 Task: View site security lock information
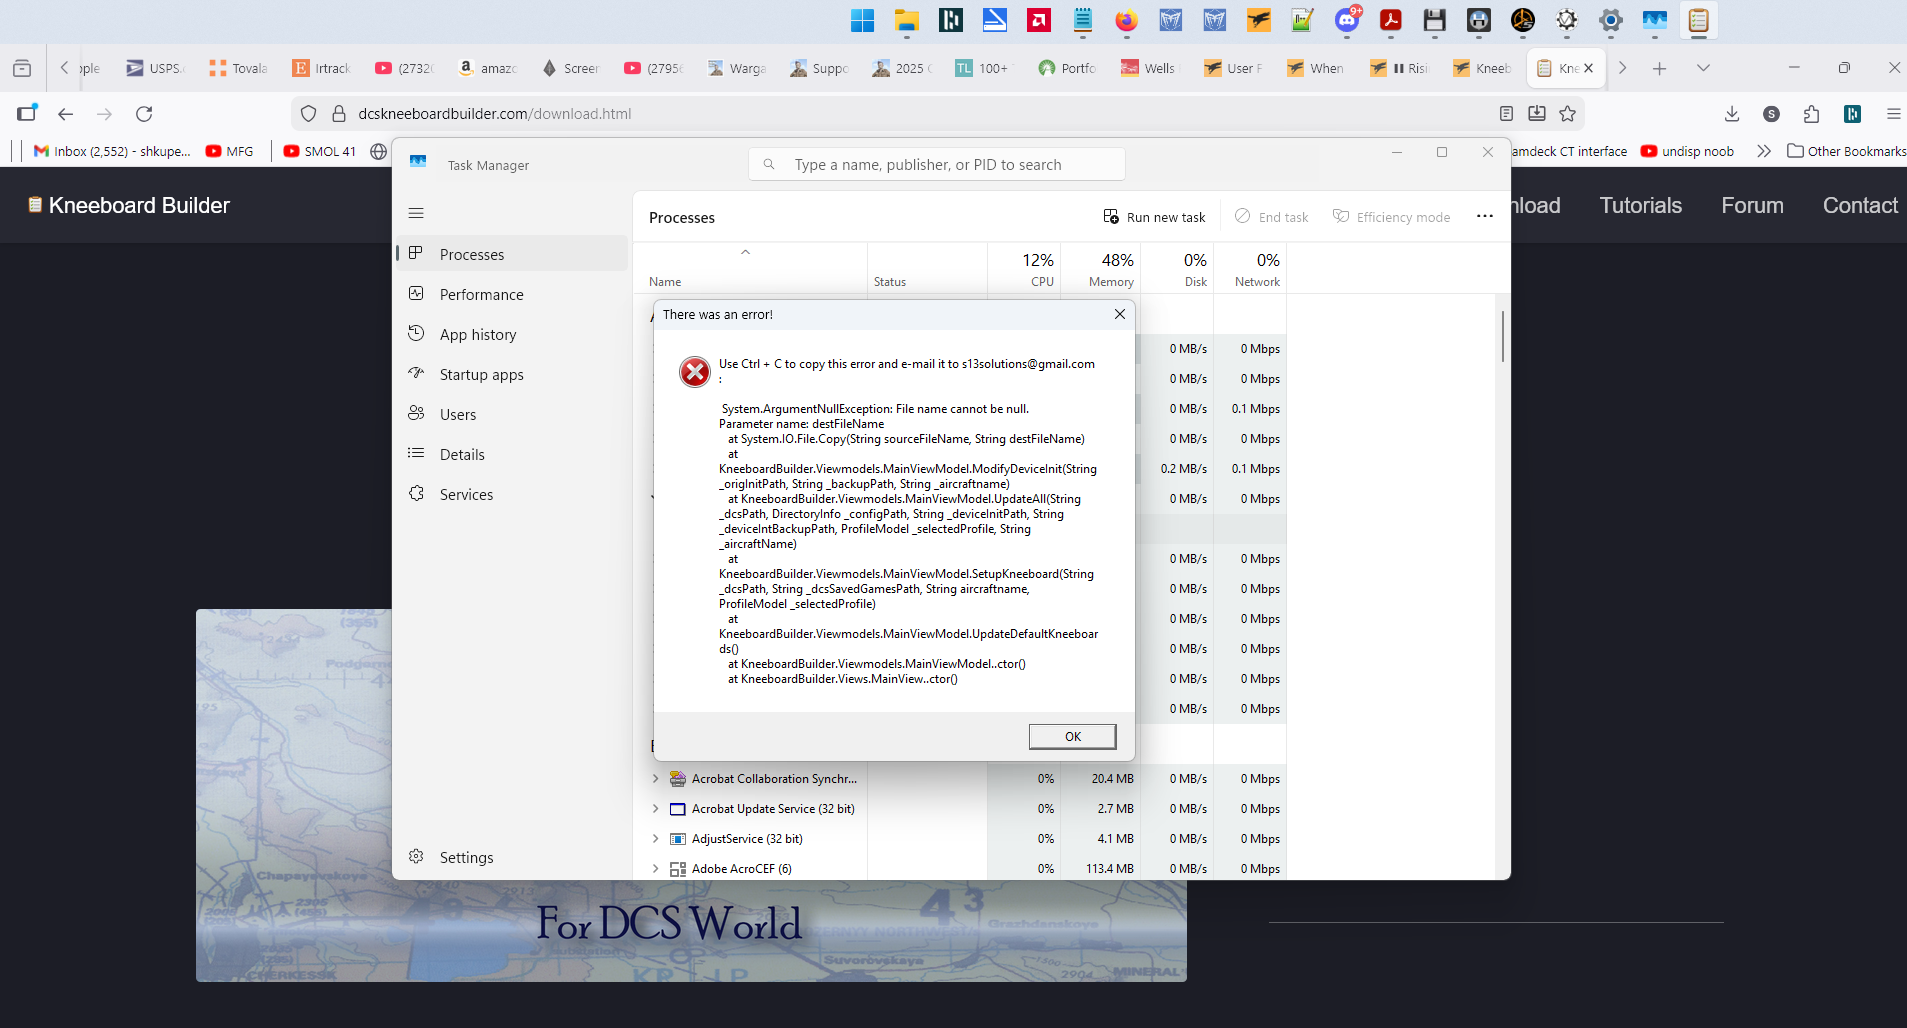click(x=338, y=114)
